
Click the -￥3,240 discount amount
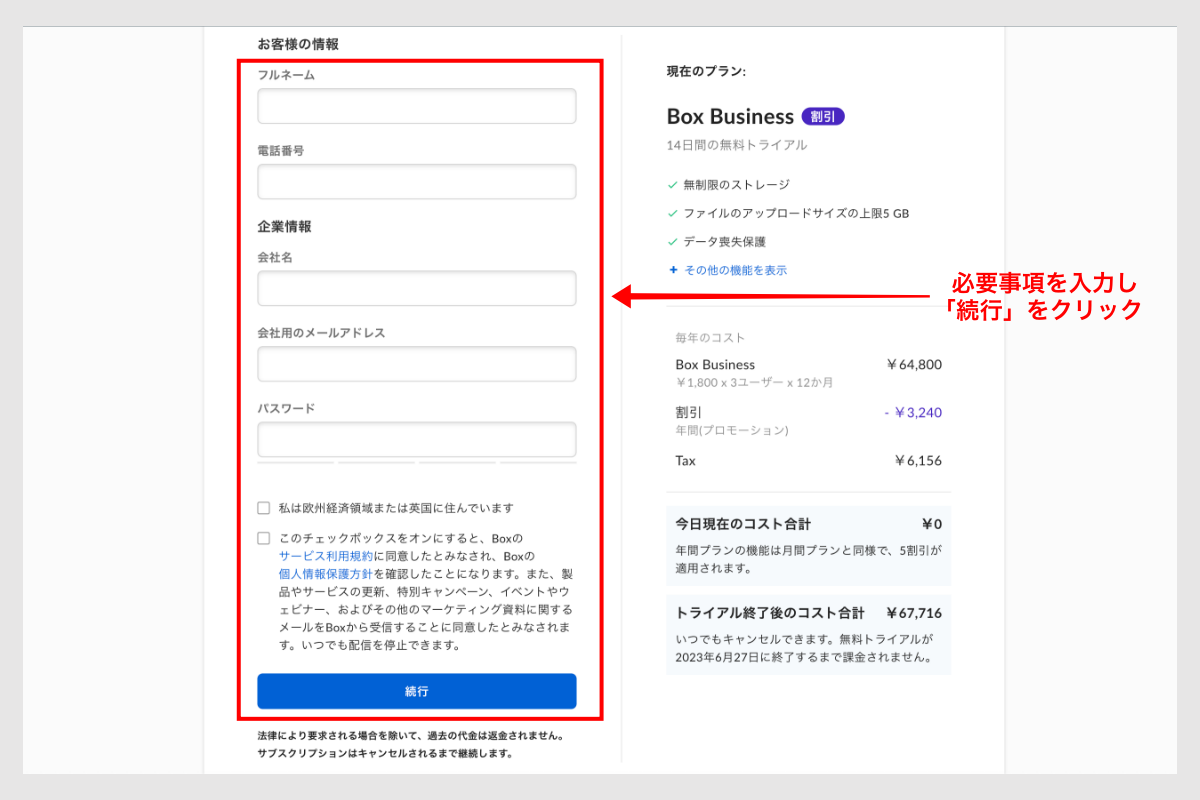tap(913, 413)
